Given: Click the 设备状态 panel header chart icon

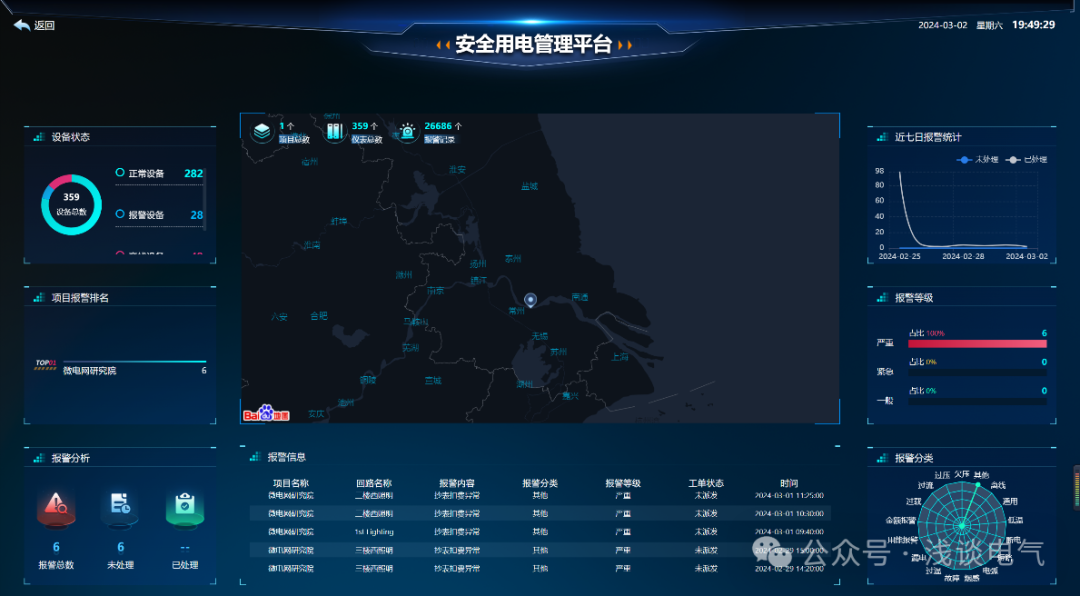Looking at the screenshot, I should pyautogui.click(x=40, y=137).
